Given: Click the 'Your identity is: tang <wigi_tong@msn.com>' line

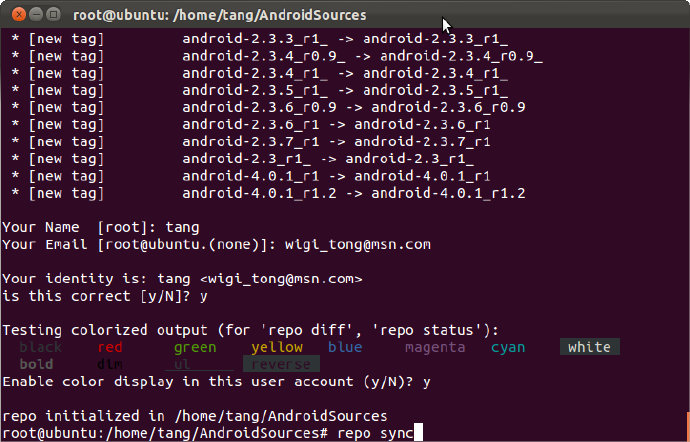Looking at the screenshot, I should 182,279.
